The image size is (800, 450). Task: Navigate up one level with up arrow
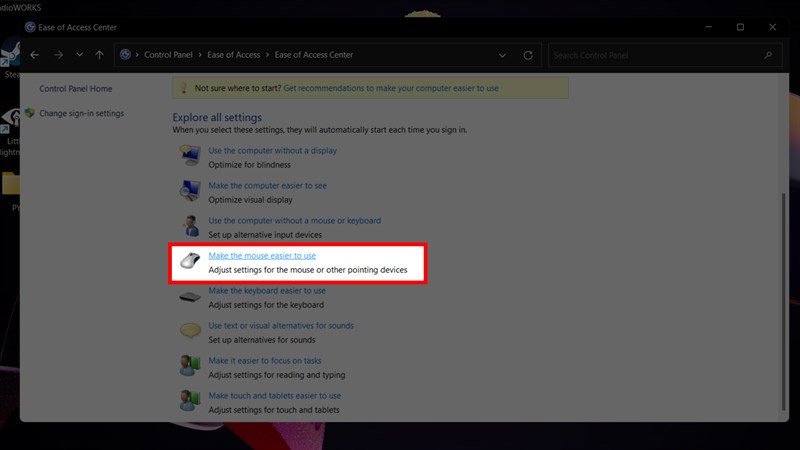pyautogui.click(x=99, y=54)
